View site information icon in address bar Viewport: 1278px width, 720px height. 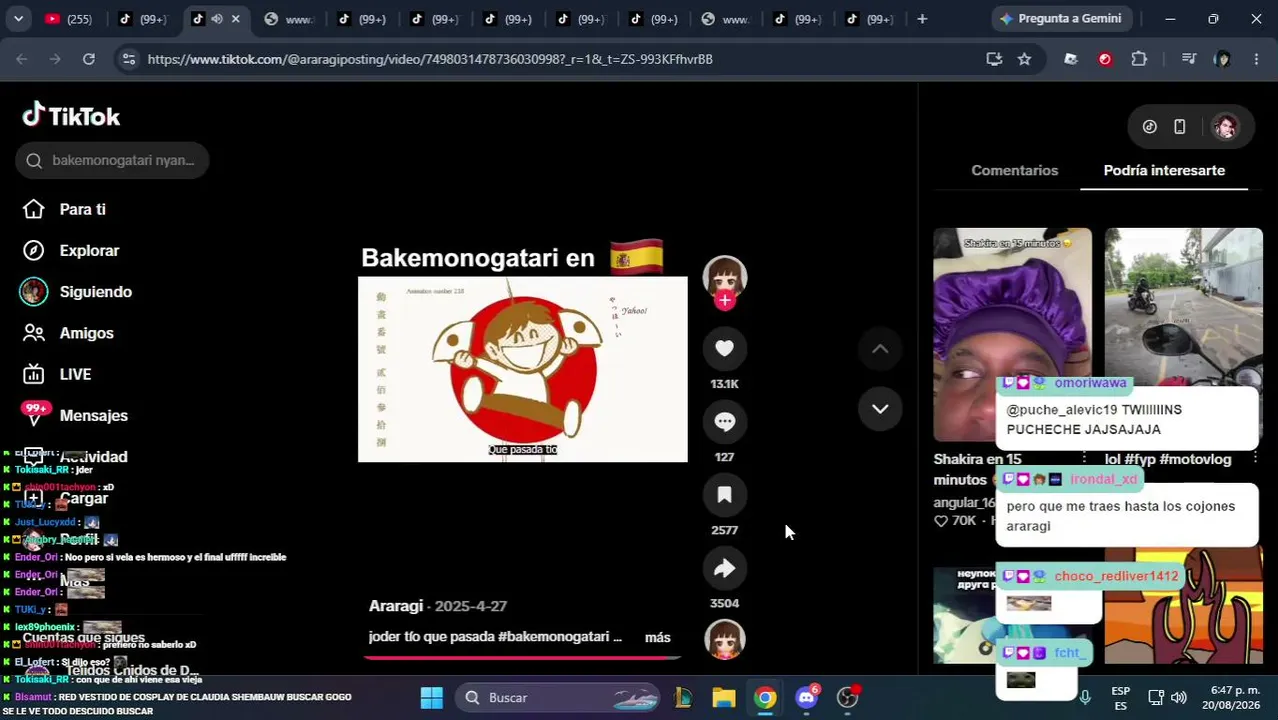(x=128, y=59)
